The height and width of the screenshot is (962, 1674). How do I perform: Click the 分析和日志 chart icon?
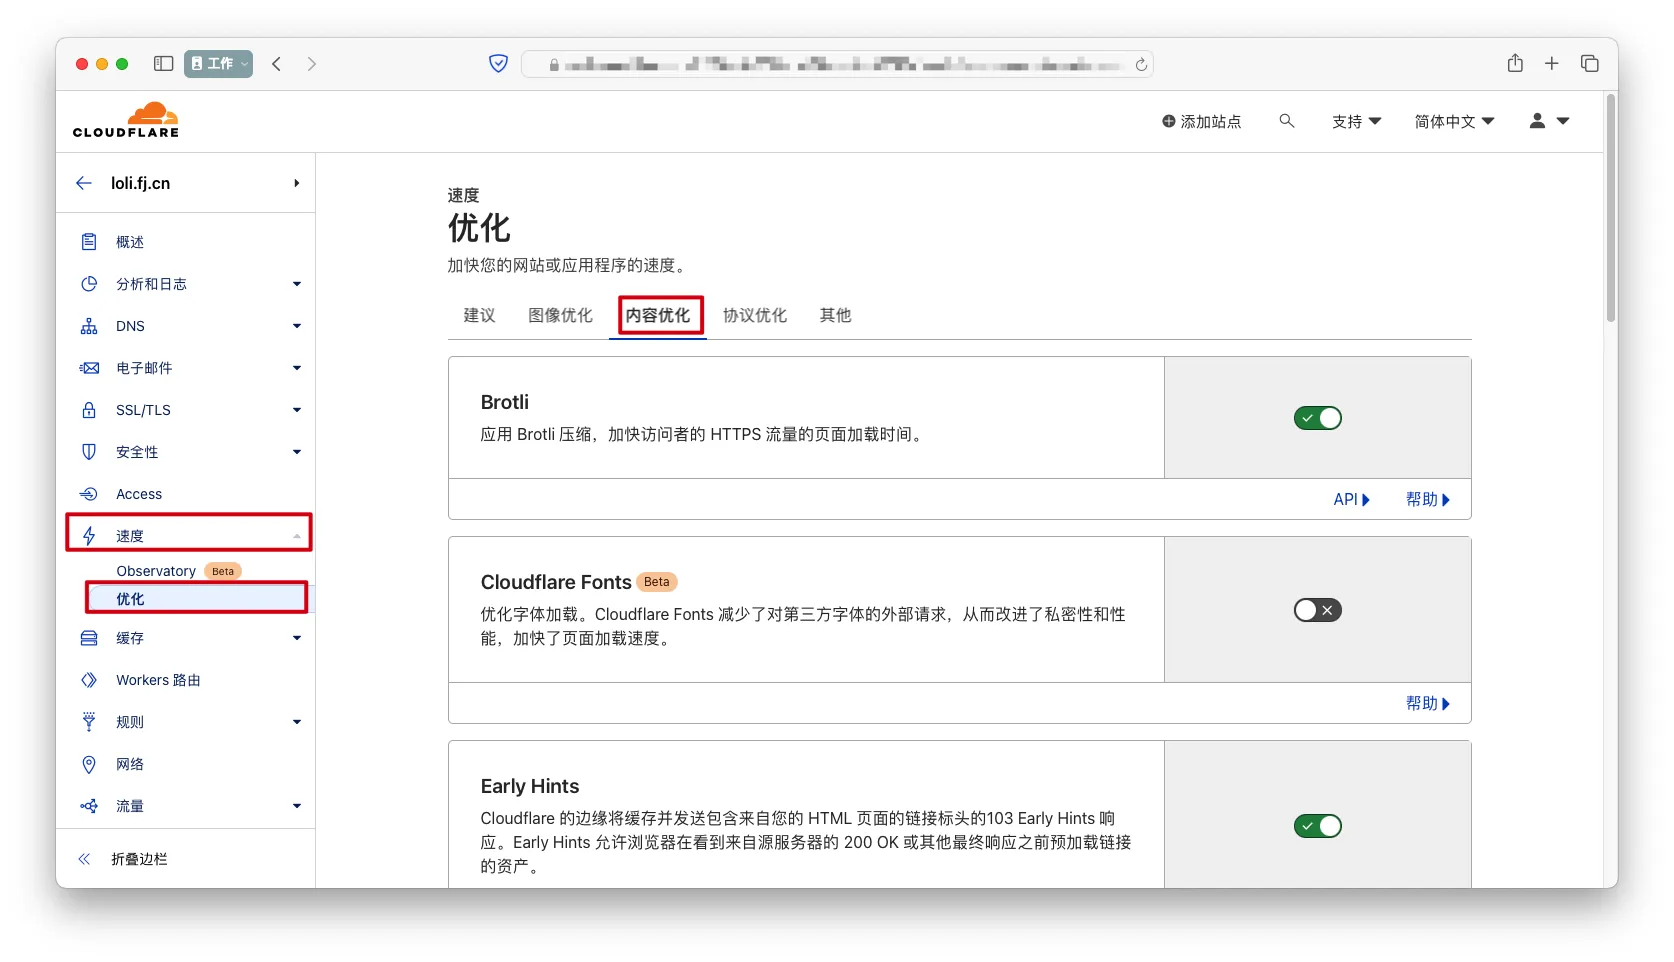pos(89,284)
